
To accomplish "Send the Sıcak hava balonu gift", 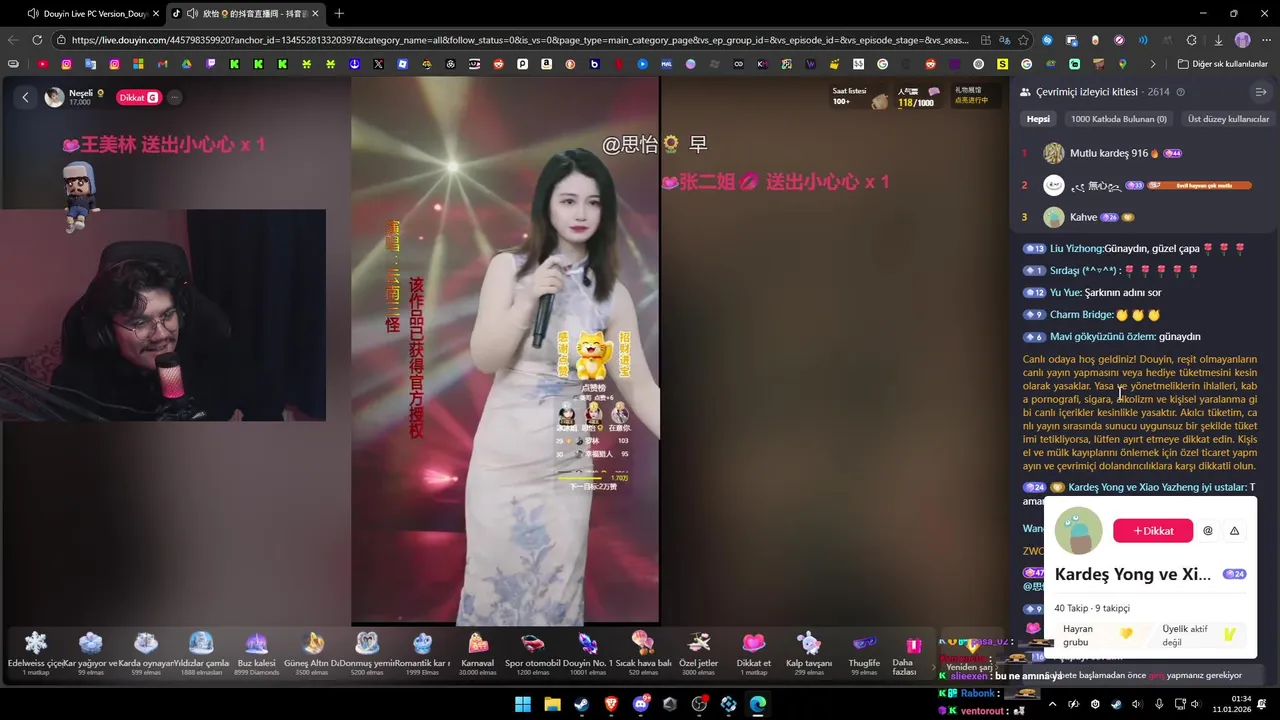I will click(x=643, y=653).
